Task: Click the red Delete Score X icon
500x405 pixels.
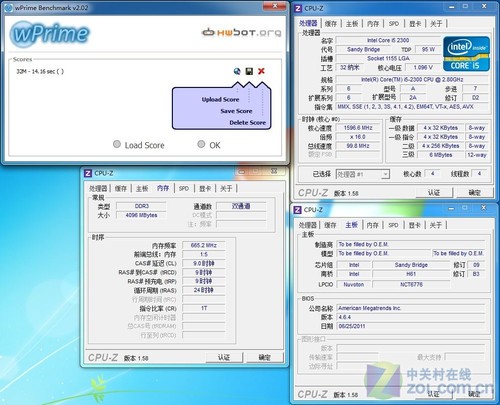Action: coord(261,71)
